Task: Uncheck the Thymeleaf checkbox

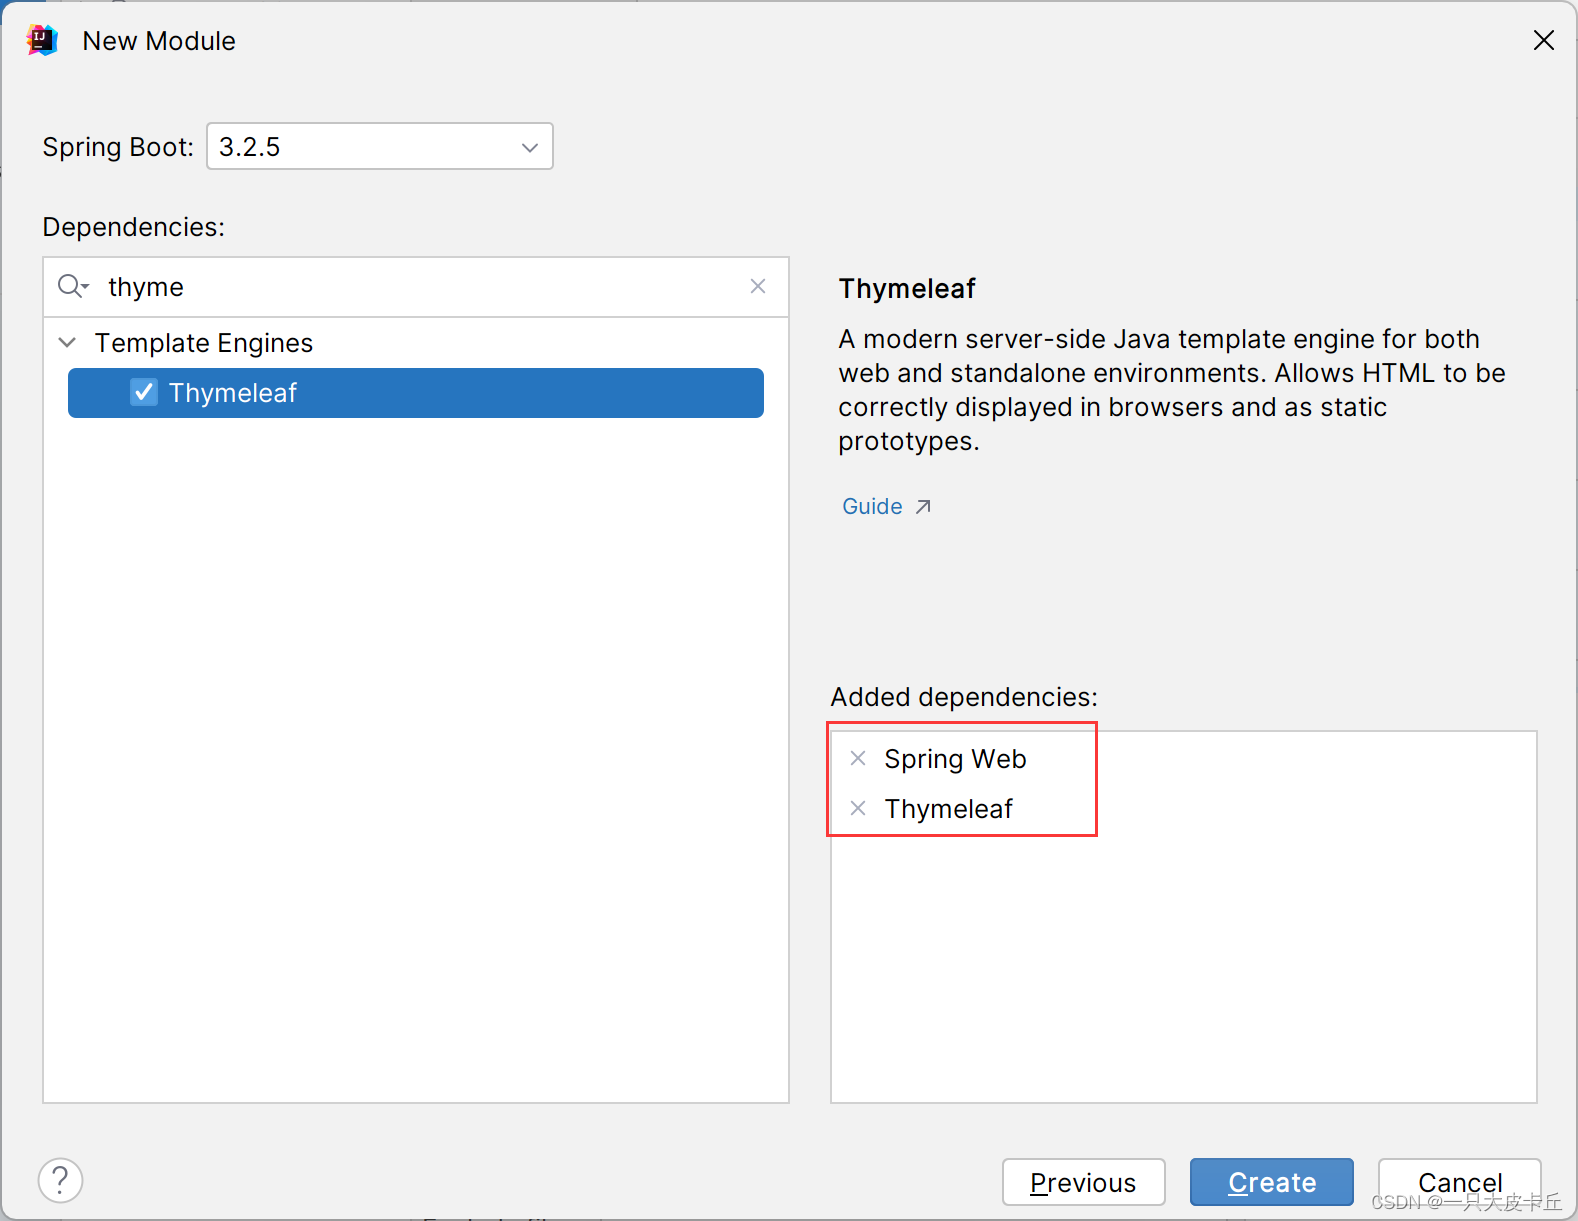Action: tap(144, 392)
